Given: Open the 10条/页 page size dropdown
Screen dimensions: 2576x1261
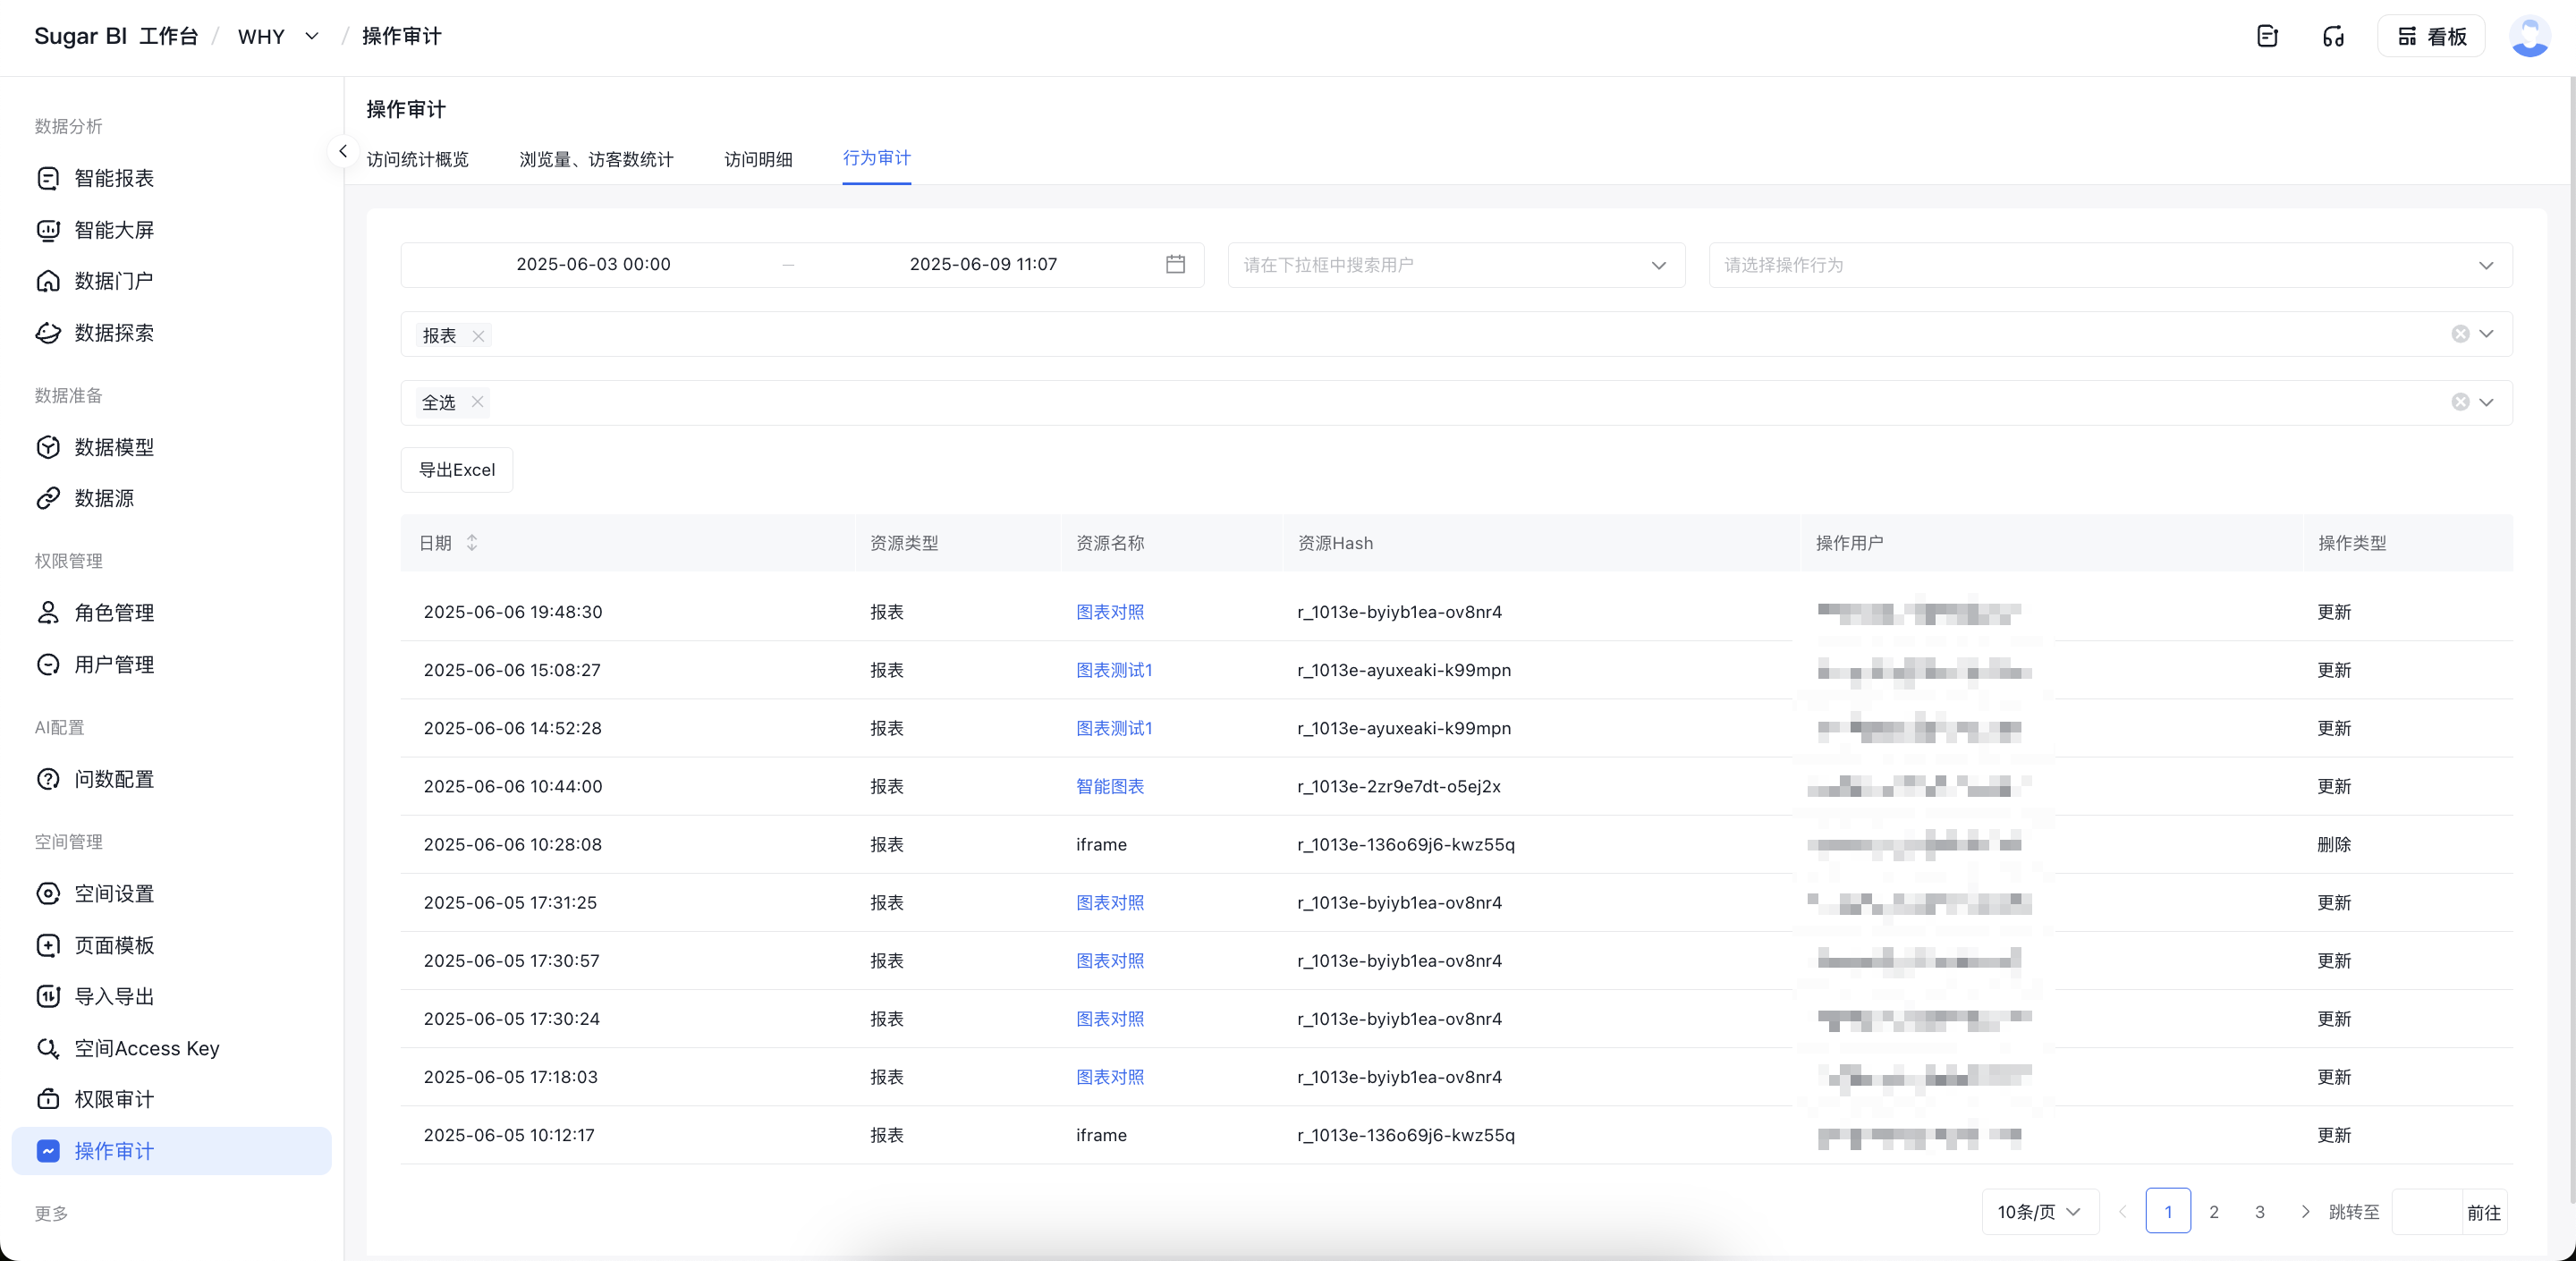Looking at the screenshot, I should coord(2039,1212).
